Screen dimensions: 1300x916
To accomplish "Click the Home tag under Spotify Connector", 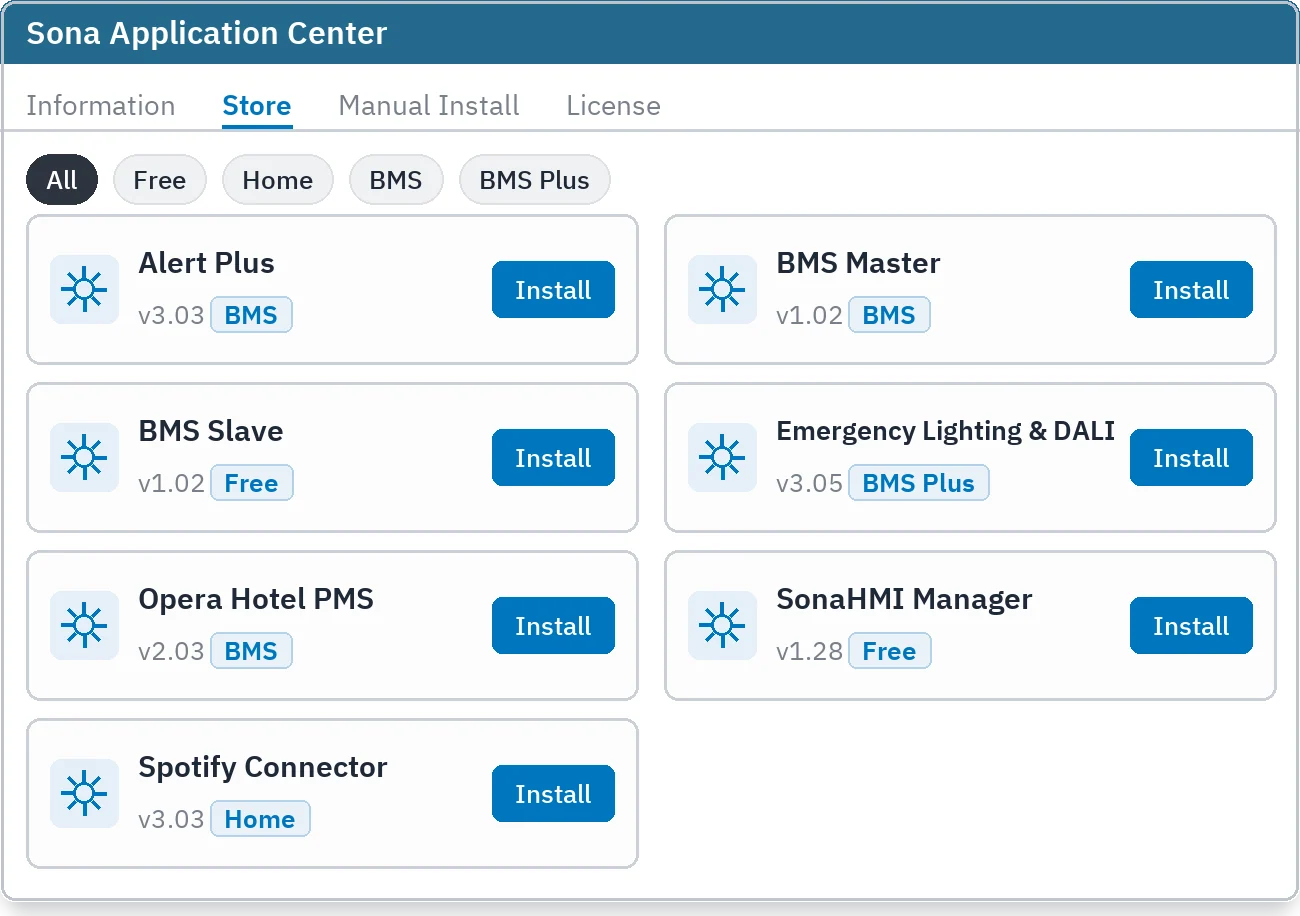I will click(260, 819).
